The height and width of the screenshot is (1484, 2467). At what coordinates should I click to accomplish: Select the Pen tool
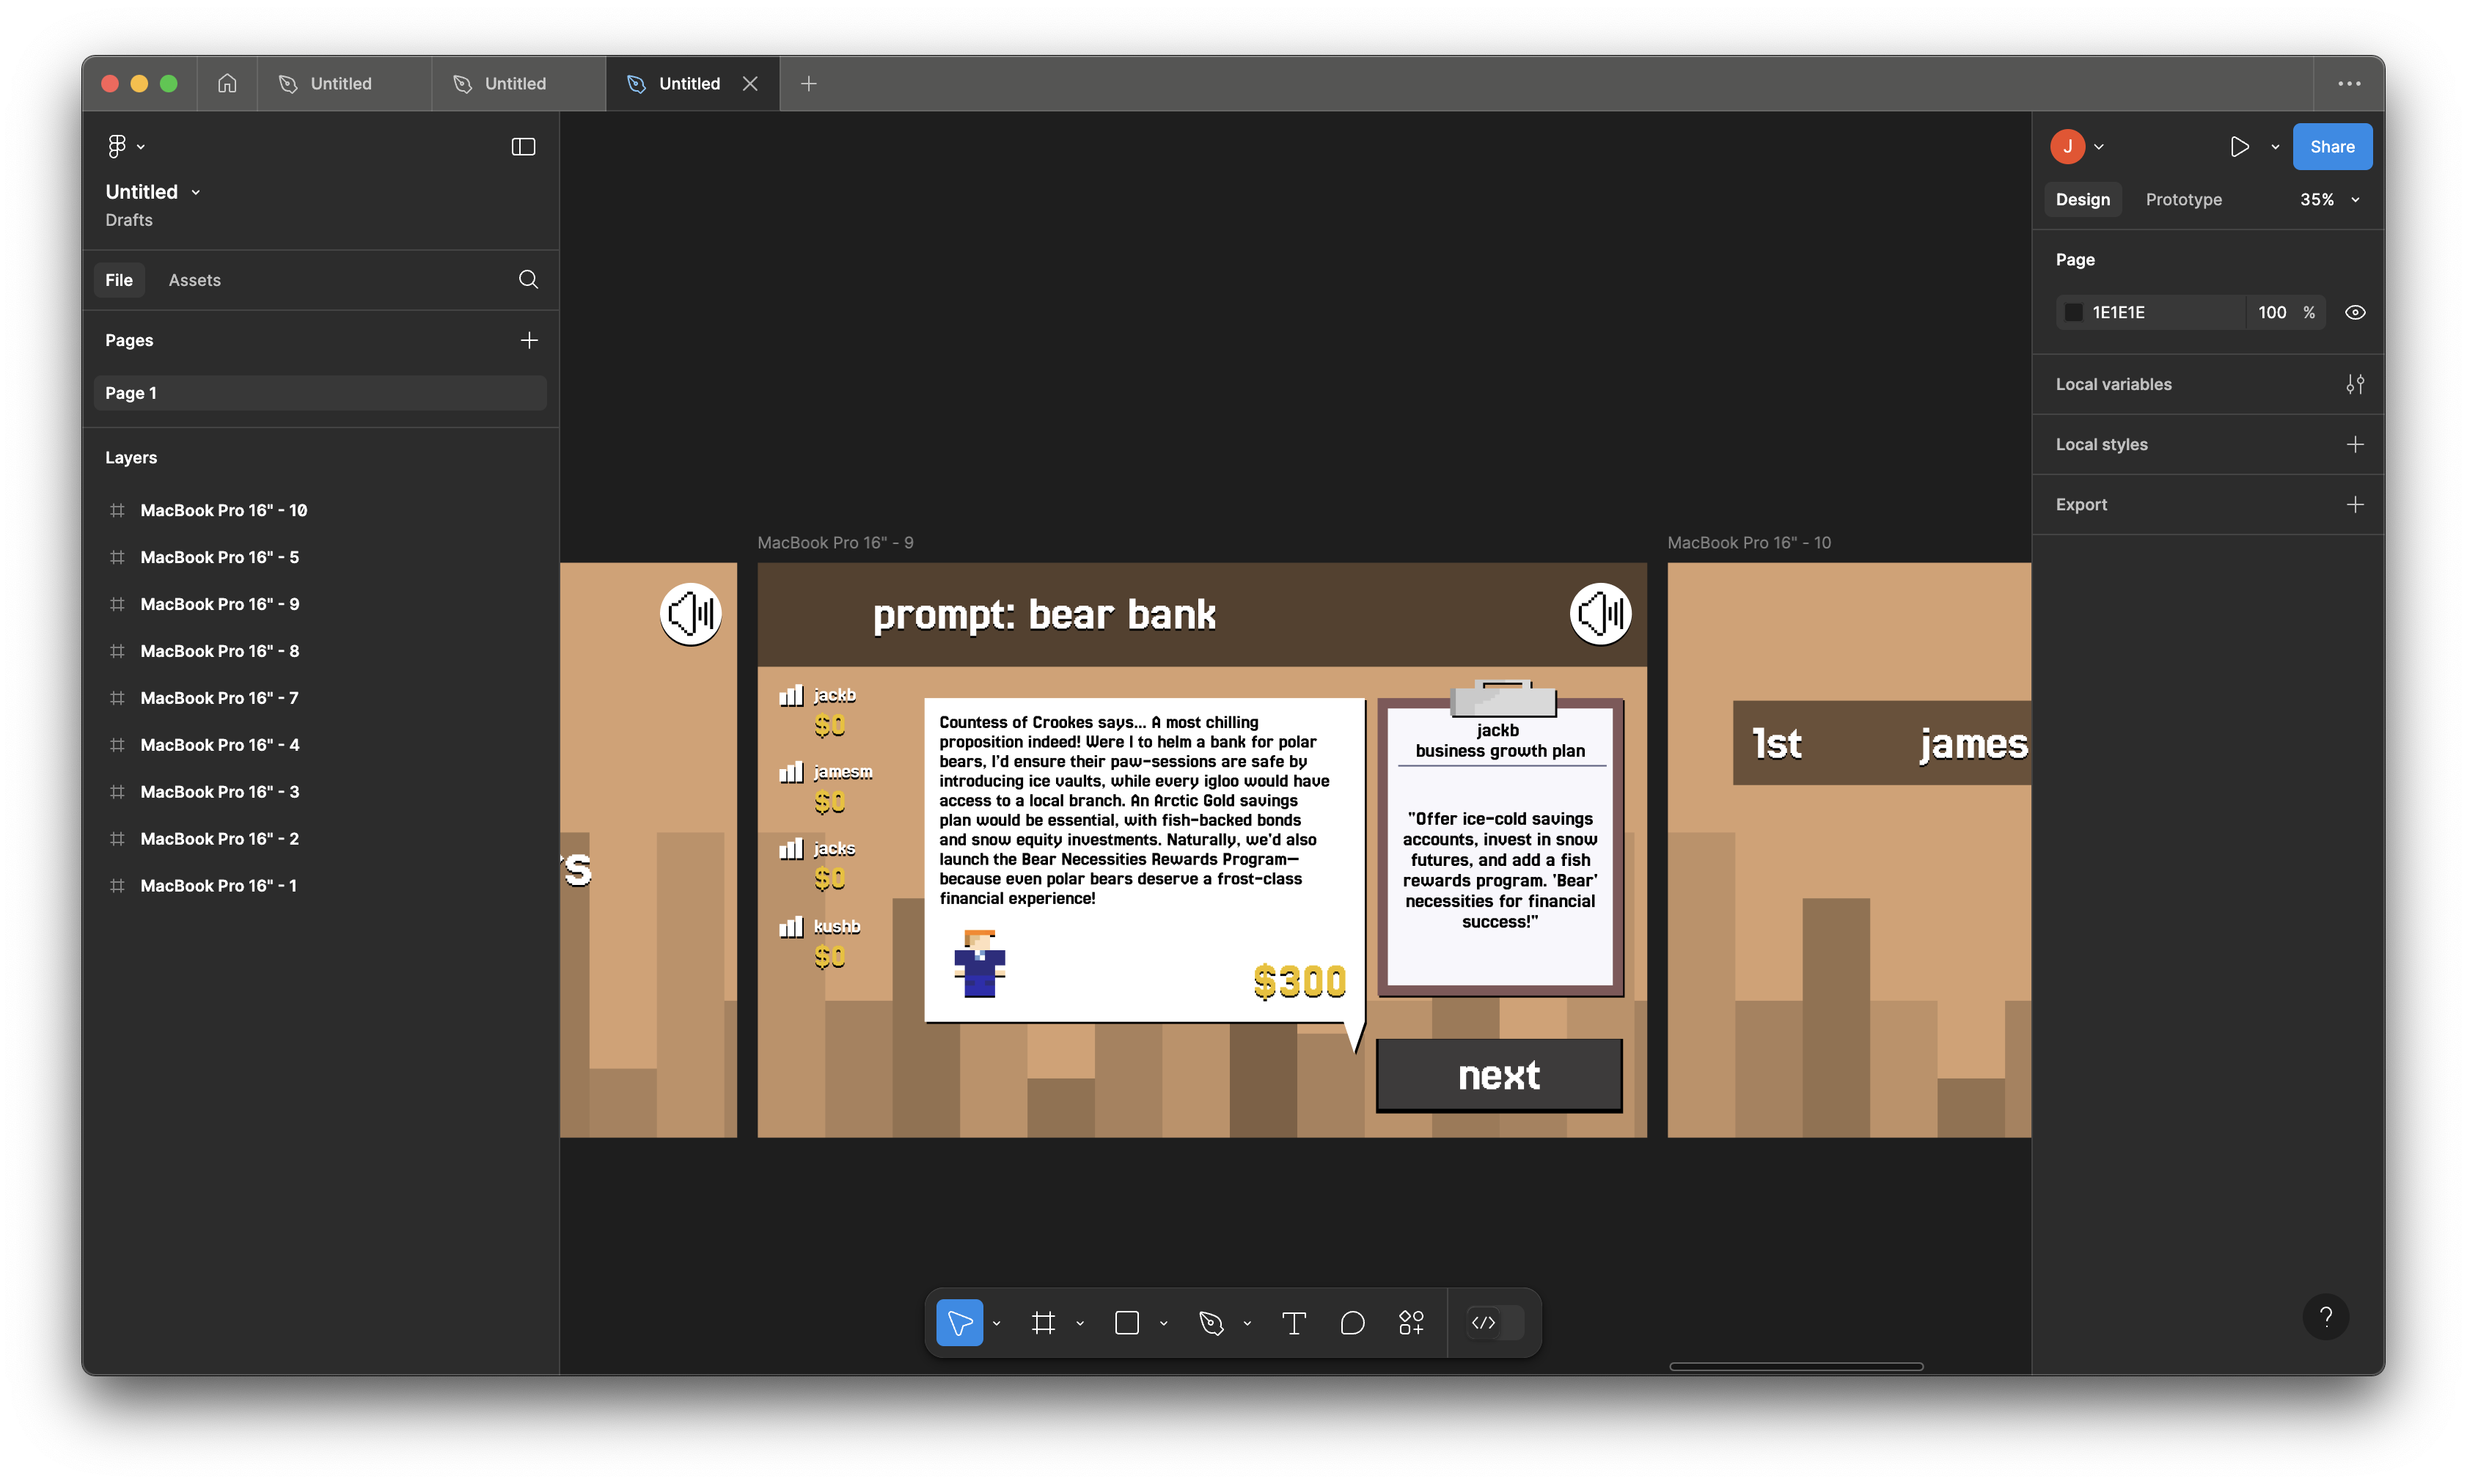pyautogui.click(x=1211, y=1323)
